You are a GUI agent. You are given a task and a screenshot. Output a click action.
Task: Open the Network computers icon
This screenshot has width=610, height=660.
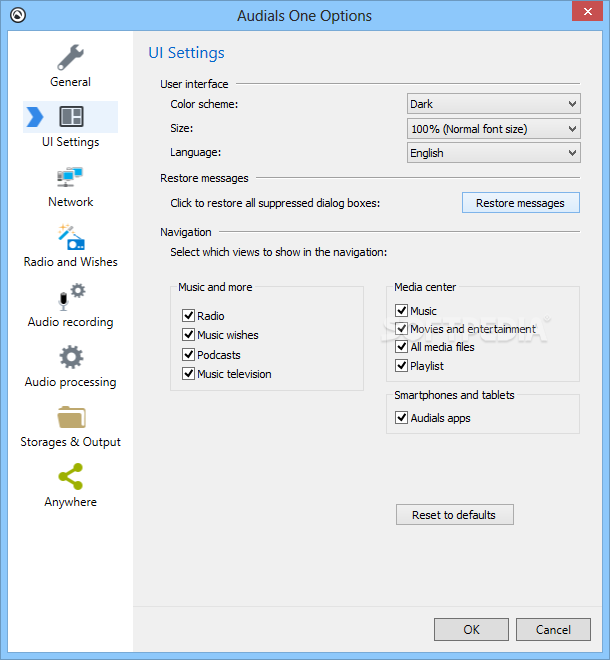(71, 178)
